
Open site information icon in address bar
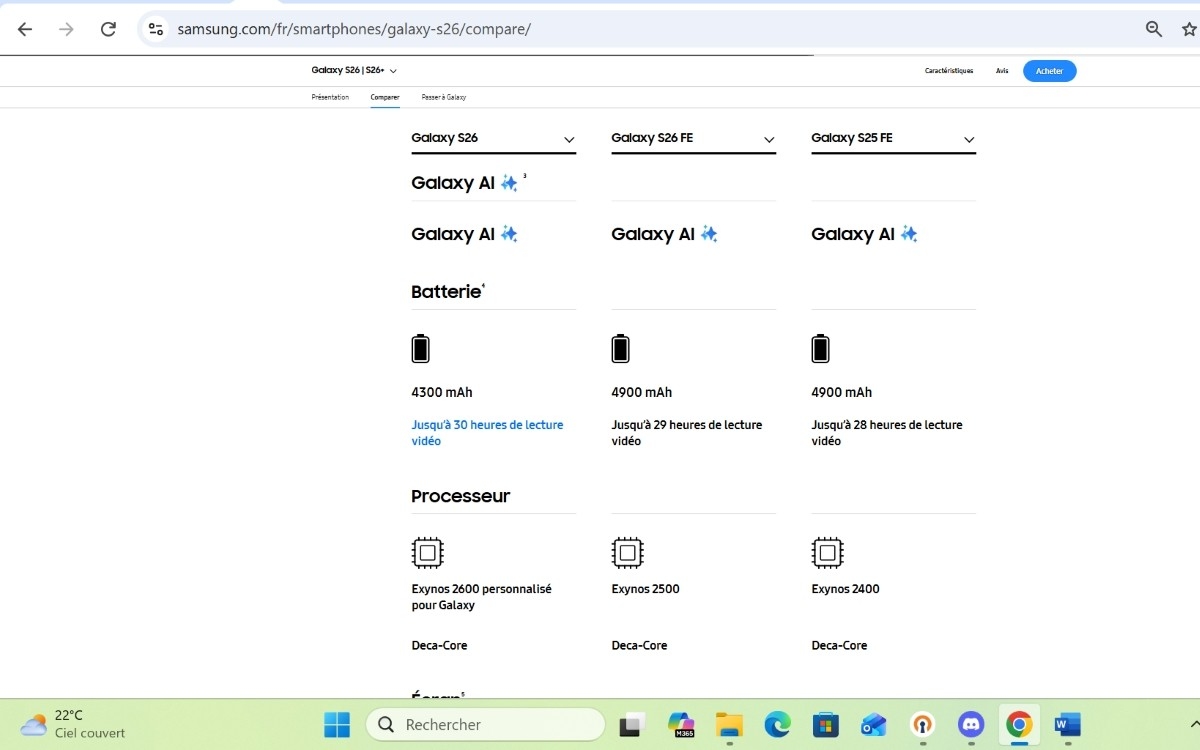point(155,29)
